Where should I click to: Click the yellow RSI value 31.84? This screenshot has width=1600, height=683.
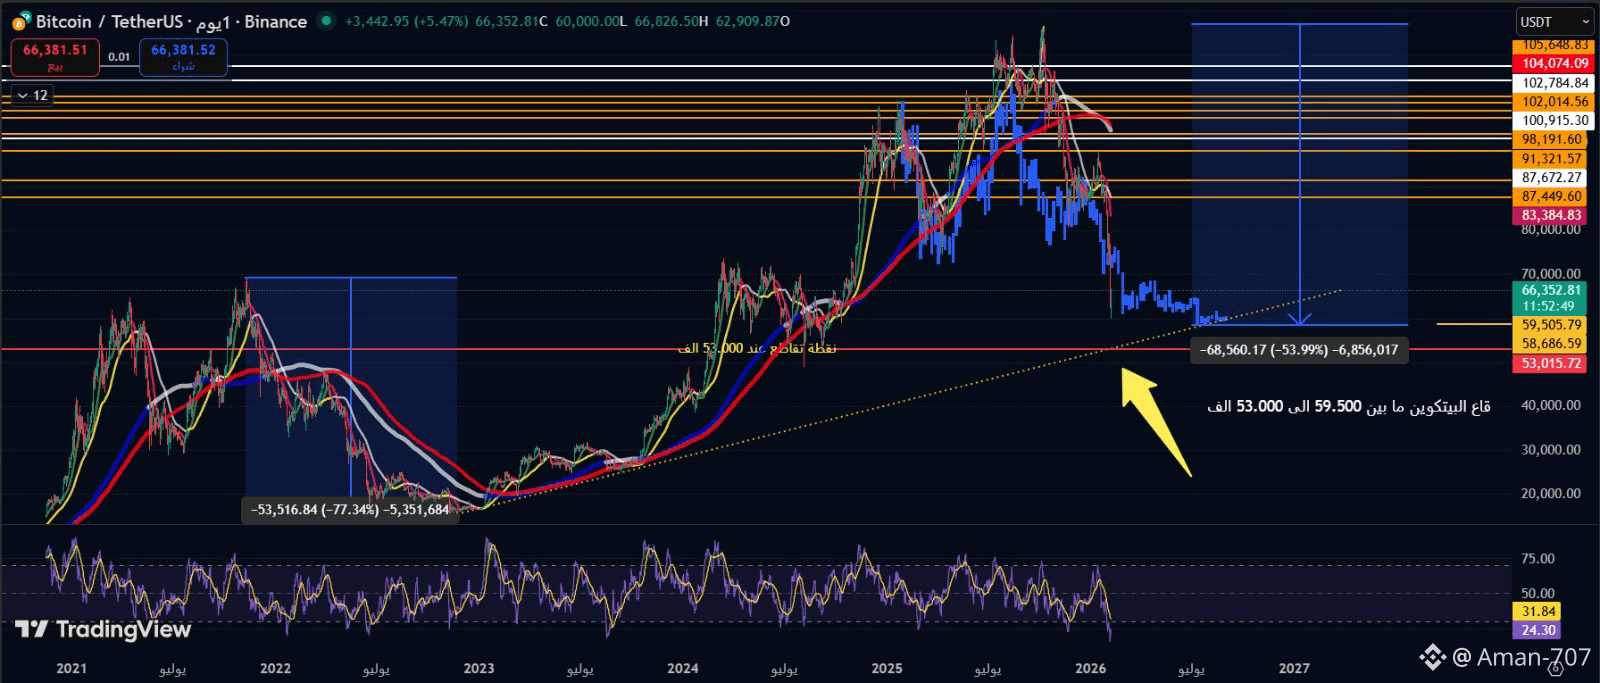coord(1539,611)
